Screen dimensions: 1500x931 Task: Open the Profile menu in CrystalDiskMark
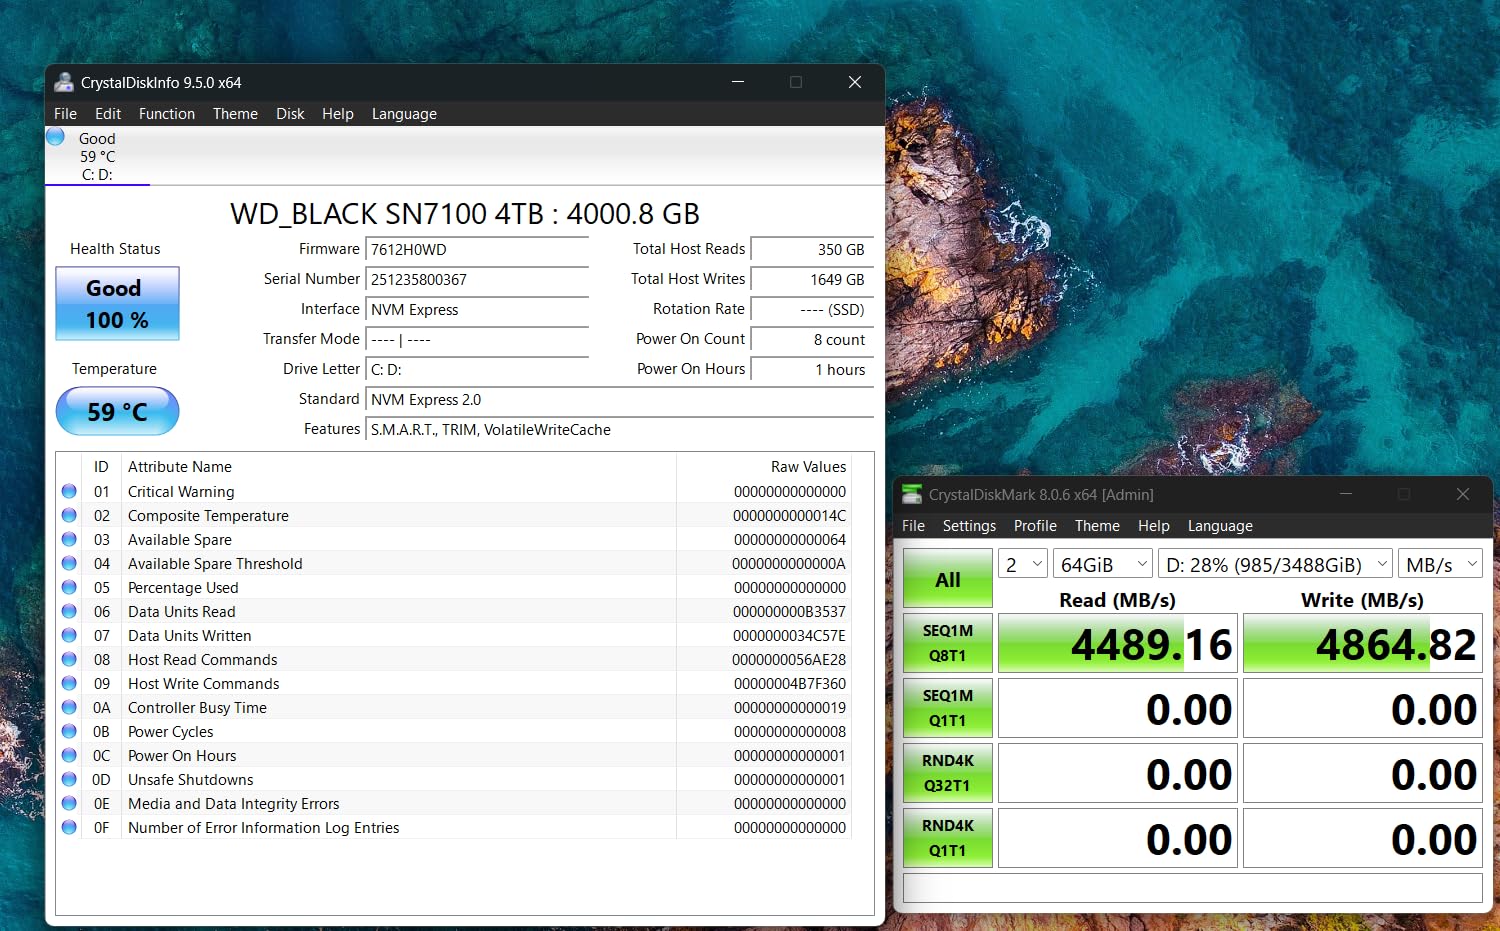coord(1035,525)
